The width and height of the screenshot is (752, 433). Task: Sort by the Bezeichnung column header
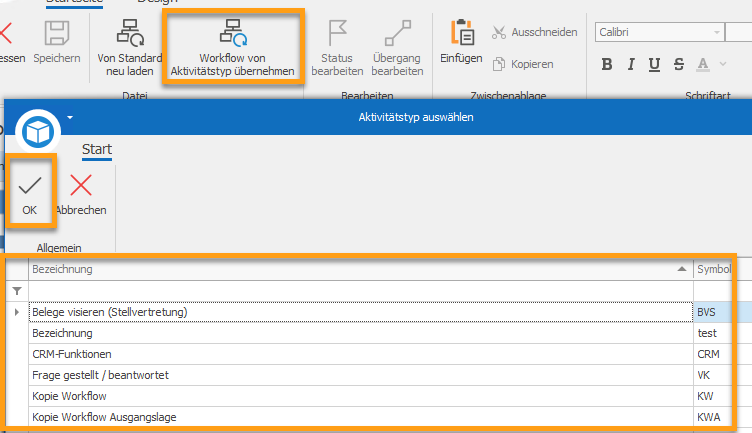(361, 269)
